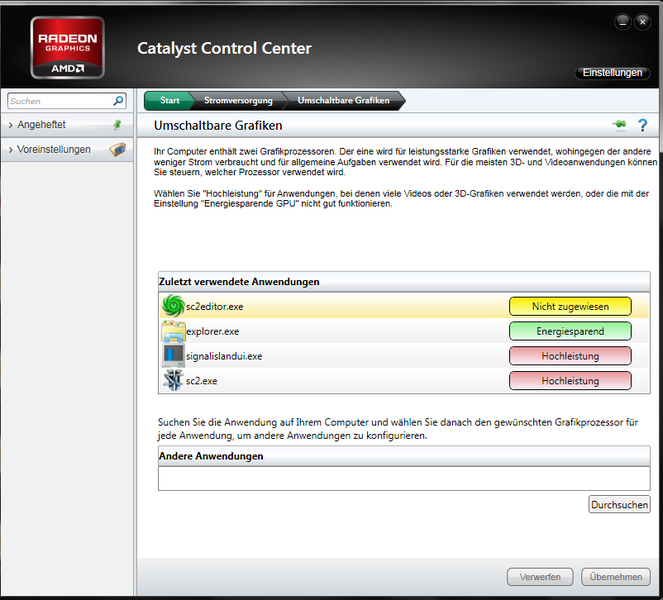The height and width of the screenshot is (600, 663).
Task: Open the Stromversorgung breadcrumb
Action: coord(238,101)
